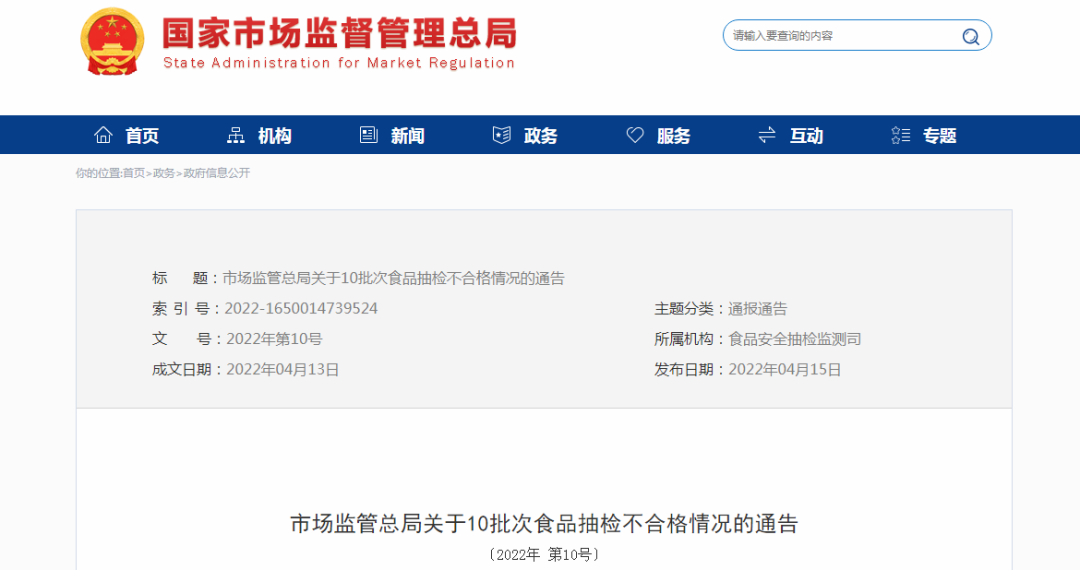
Task: Click the 你的位置 breadcrumb label
Action: 98,173
